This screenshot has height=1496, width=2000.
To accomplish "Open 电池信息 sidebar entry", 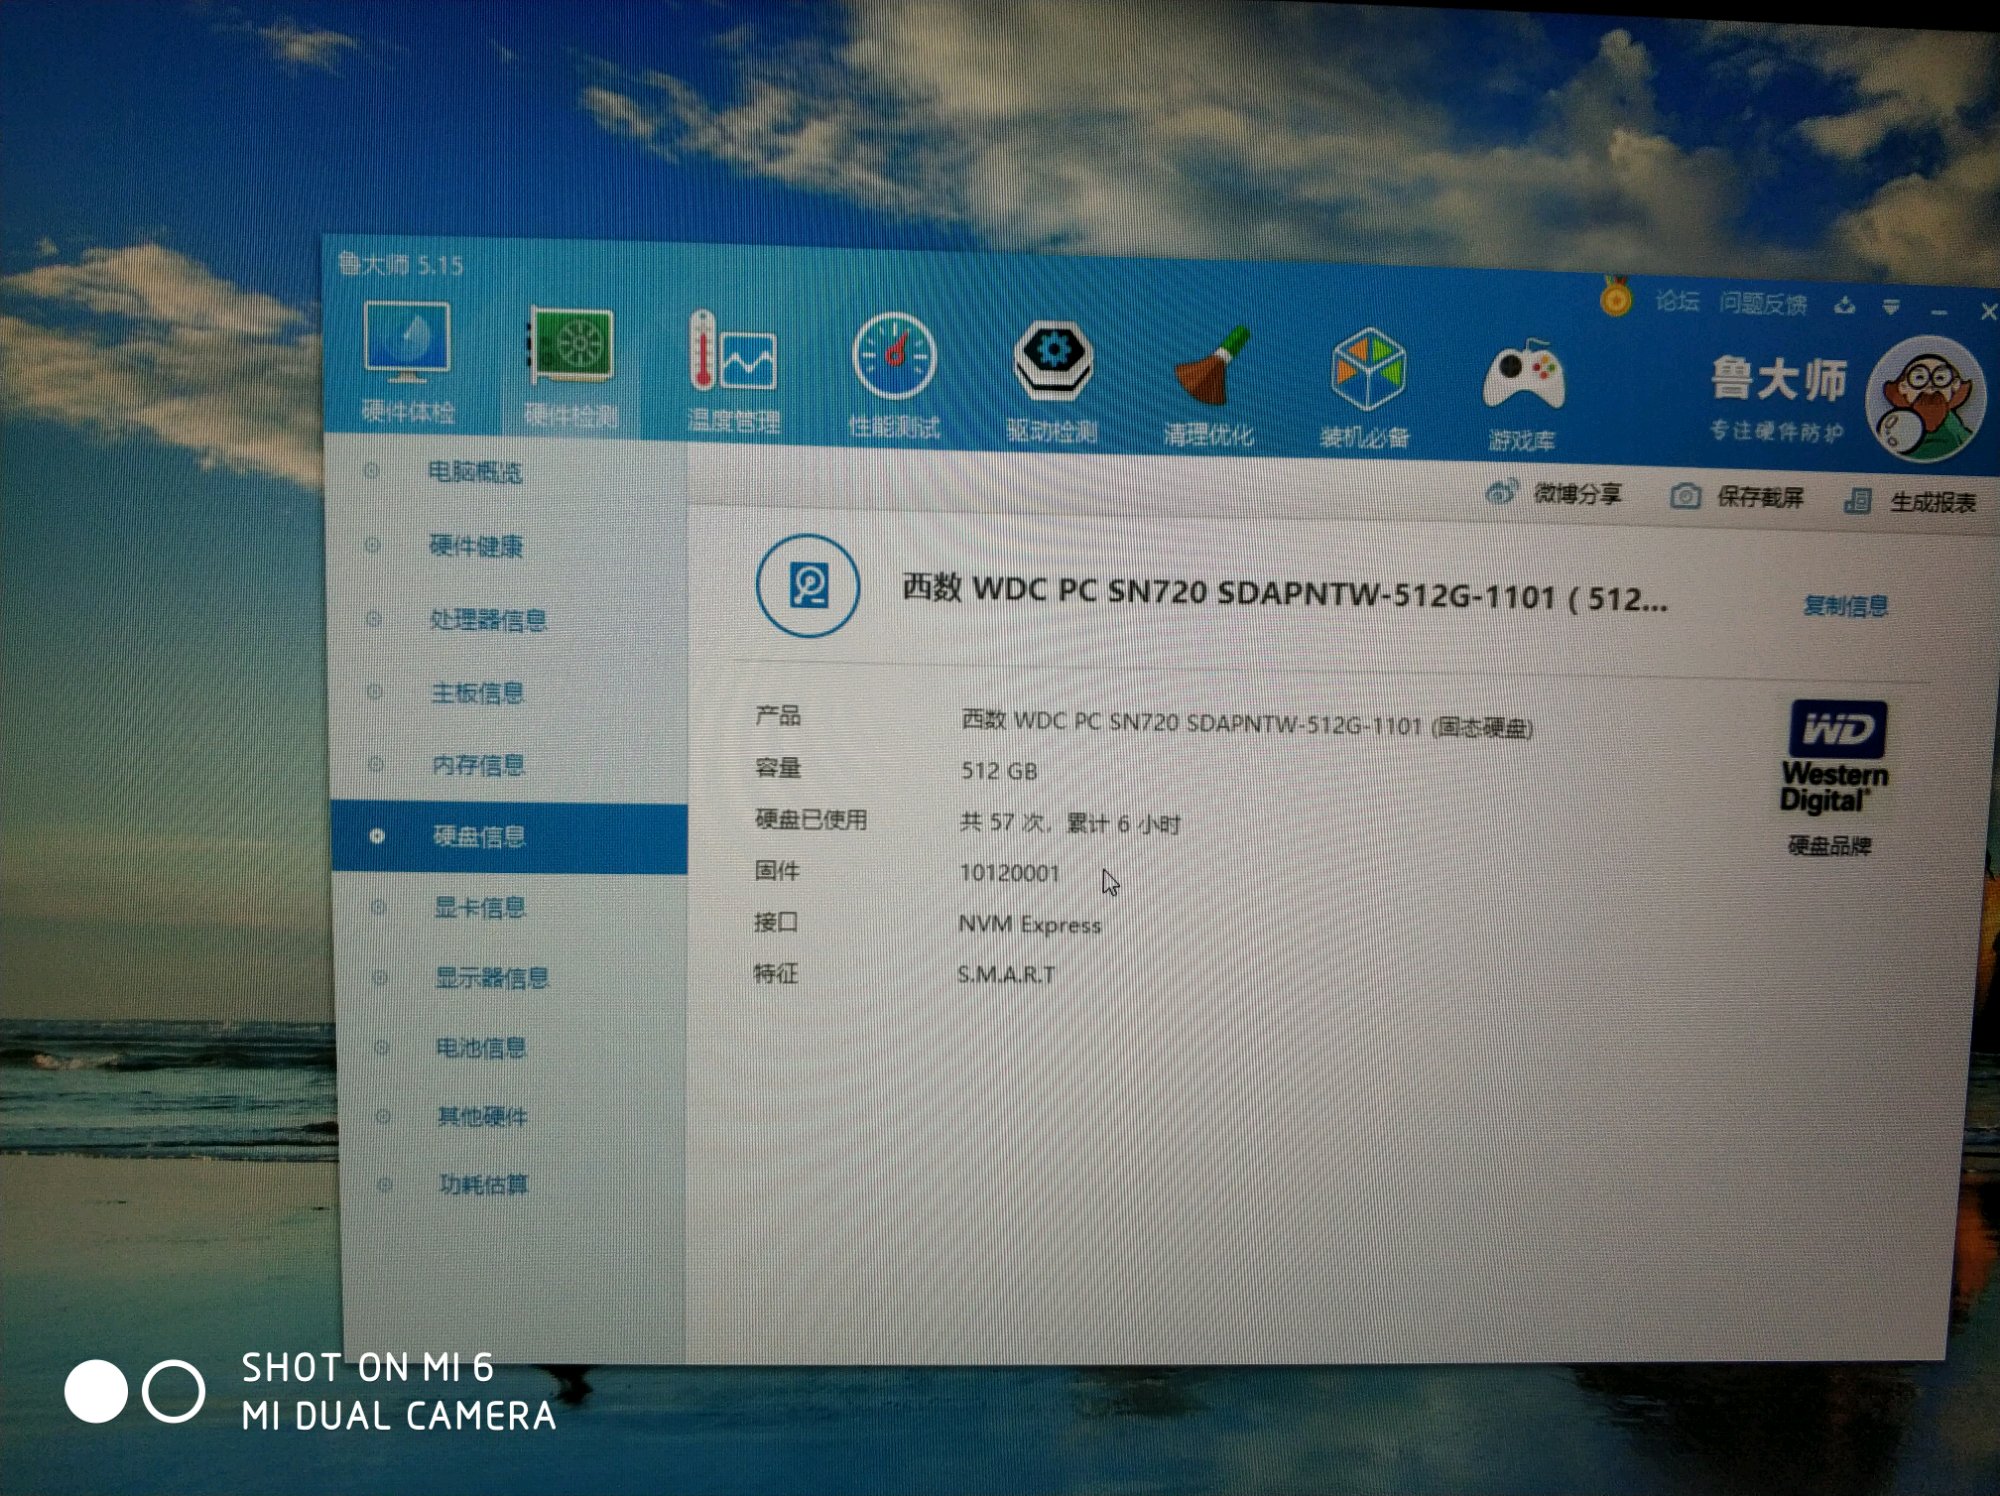I will point(480,1048).
